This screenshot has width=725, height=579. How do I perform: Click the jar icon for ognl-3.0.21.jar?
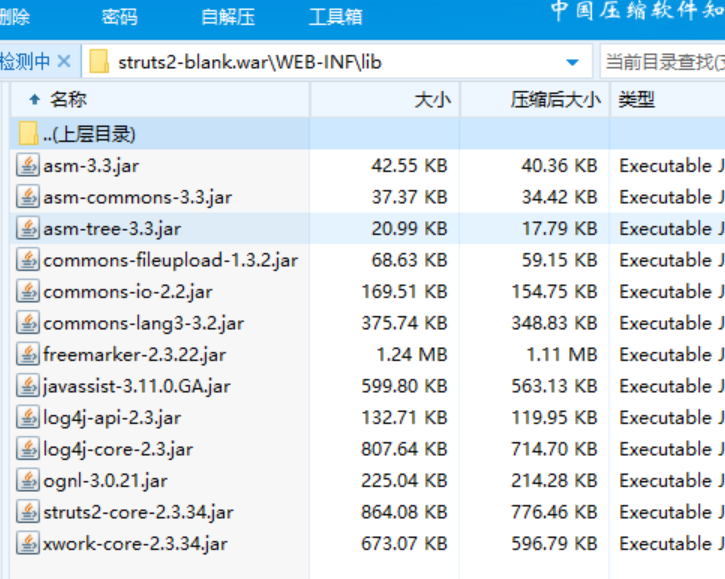click(x=28, y=480)
